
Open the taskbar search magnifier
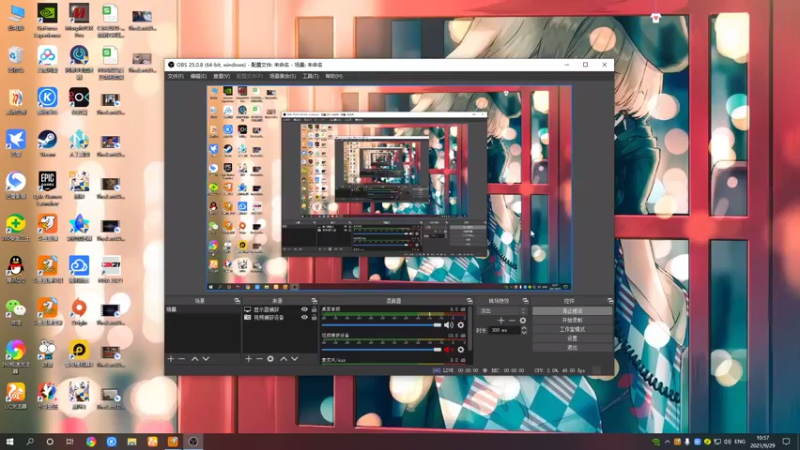(30, 442)
